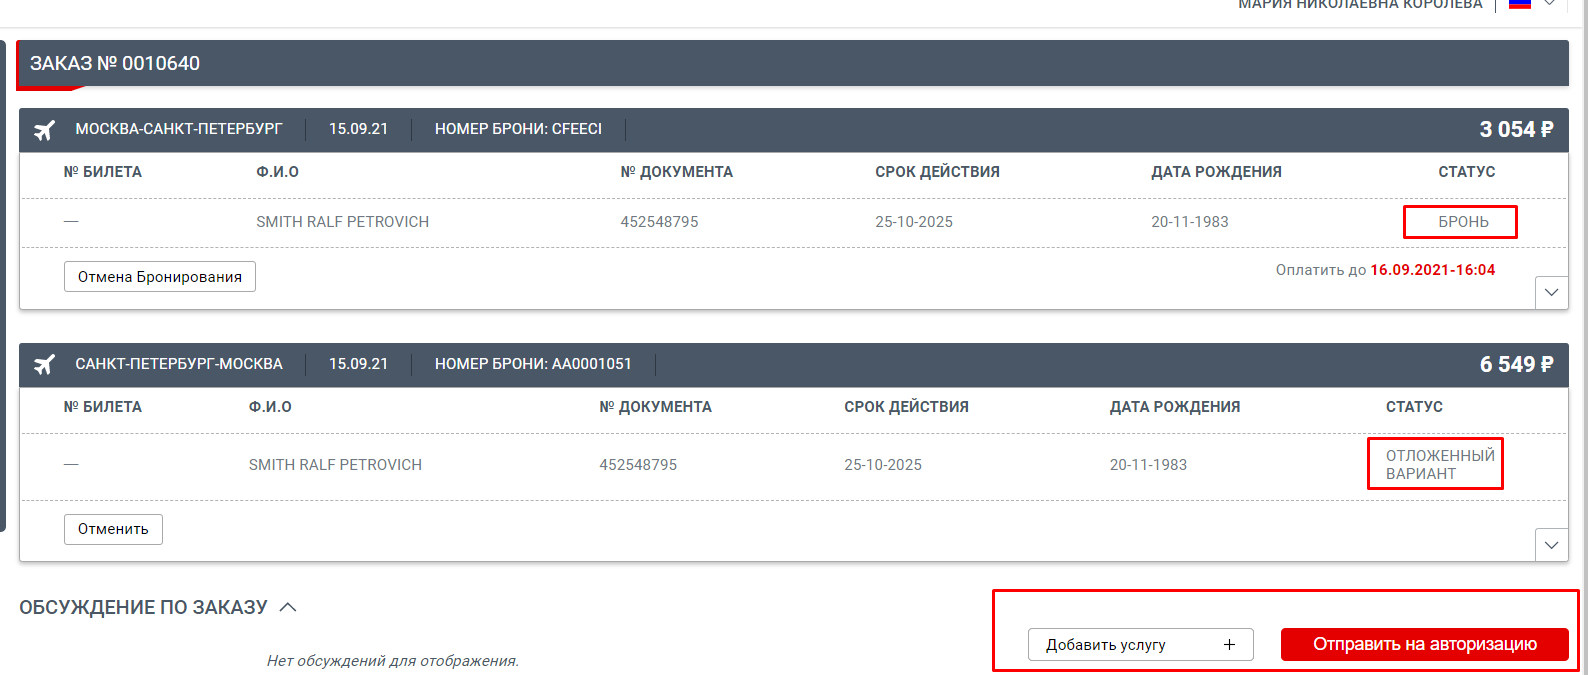The height and width of the screenshot is (675, 1588).
Task: Open user profile Мария Николаевна Королева
Action: [1360, 5]
